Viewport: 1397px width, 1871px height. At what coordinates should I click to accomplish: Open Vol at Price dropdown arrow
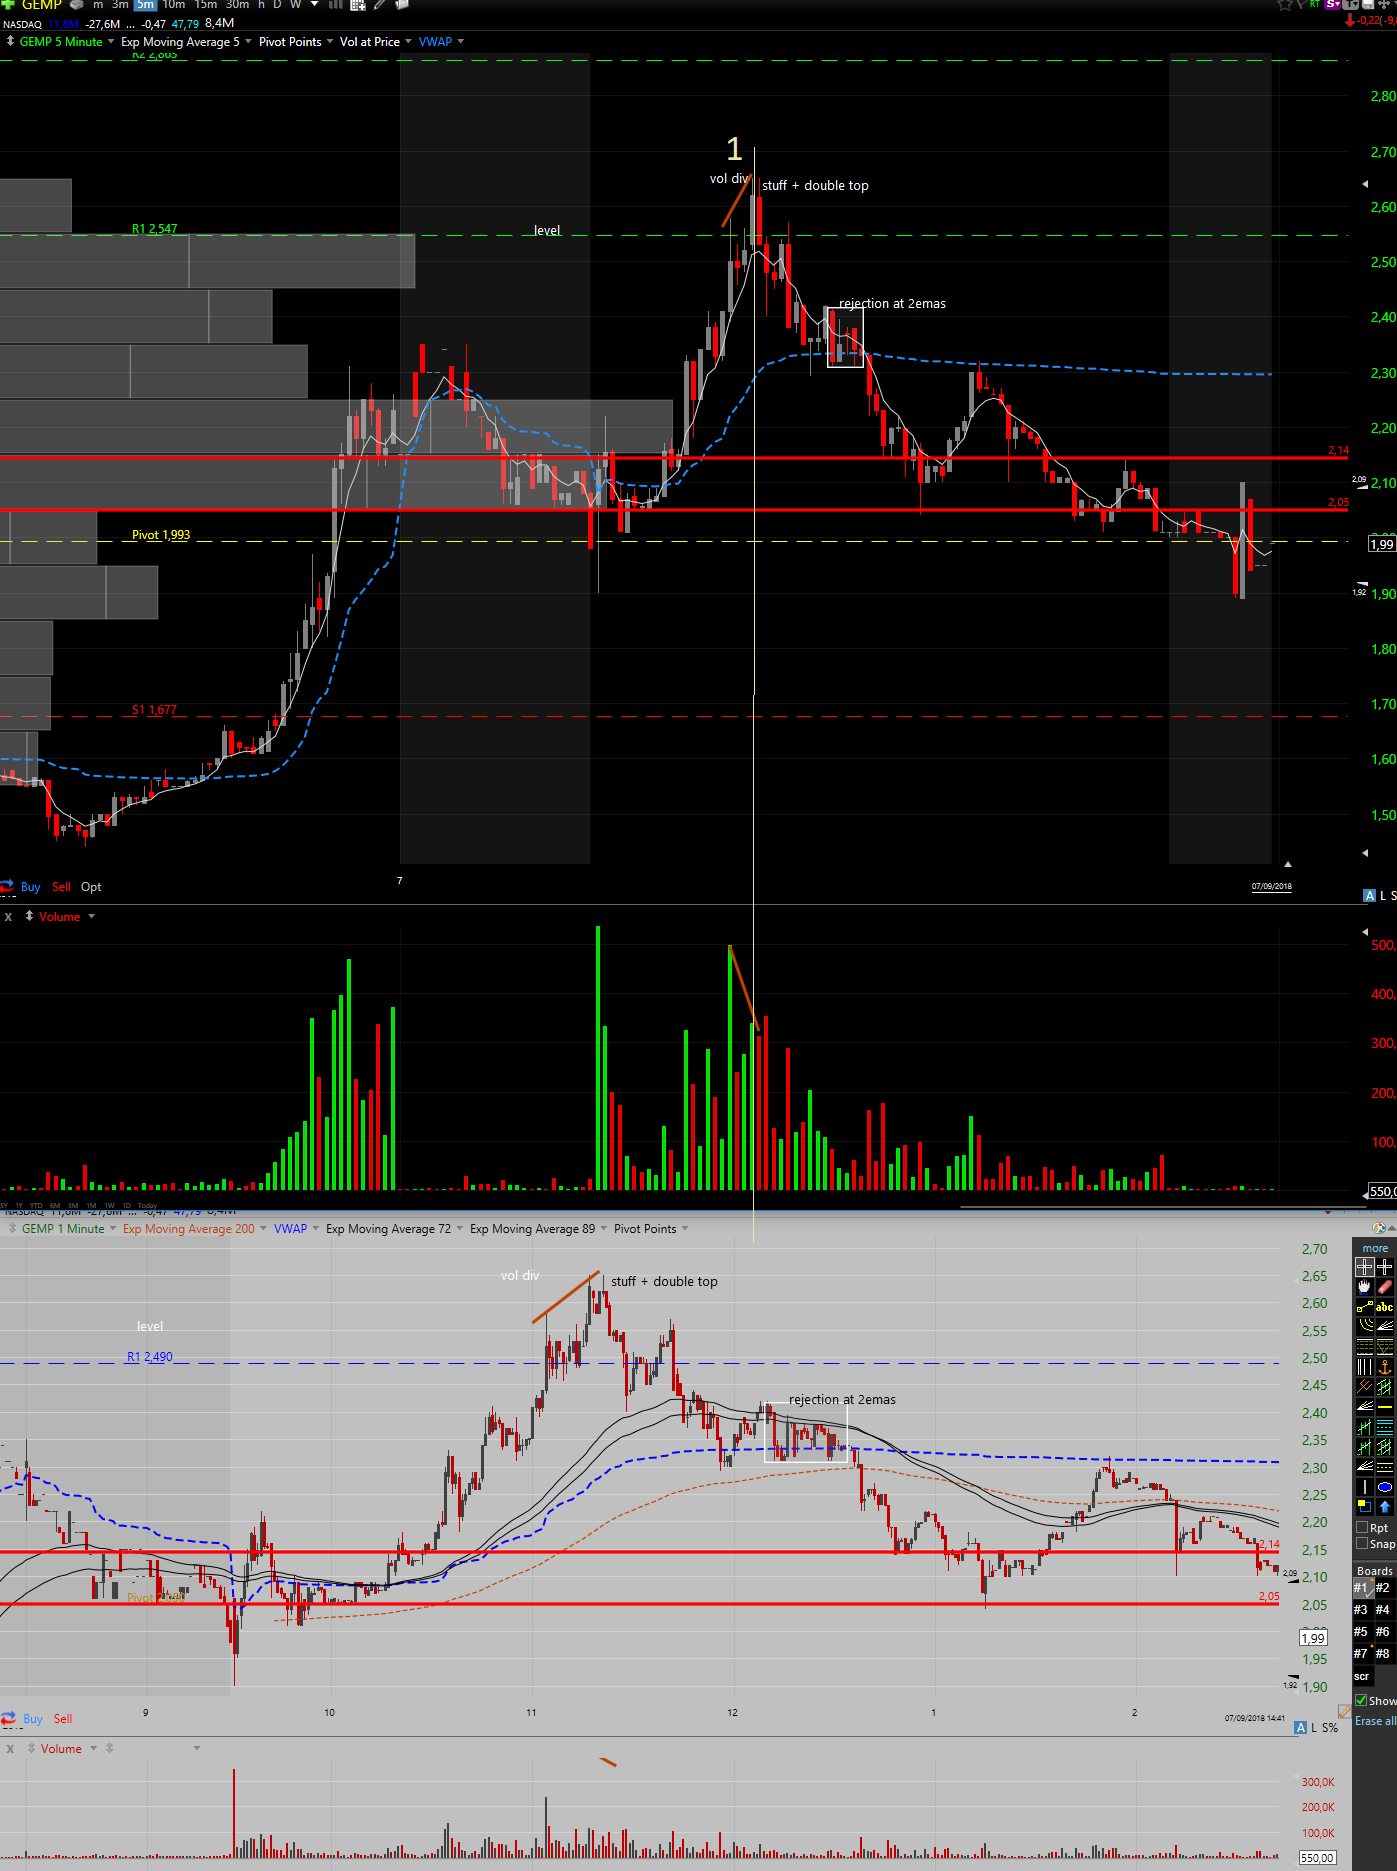pyautogui.click(x=408, y=41)
